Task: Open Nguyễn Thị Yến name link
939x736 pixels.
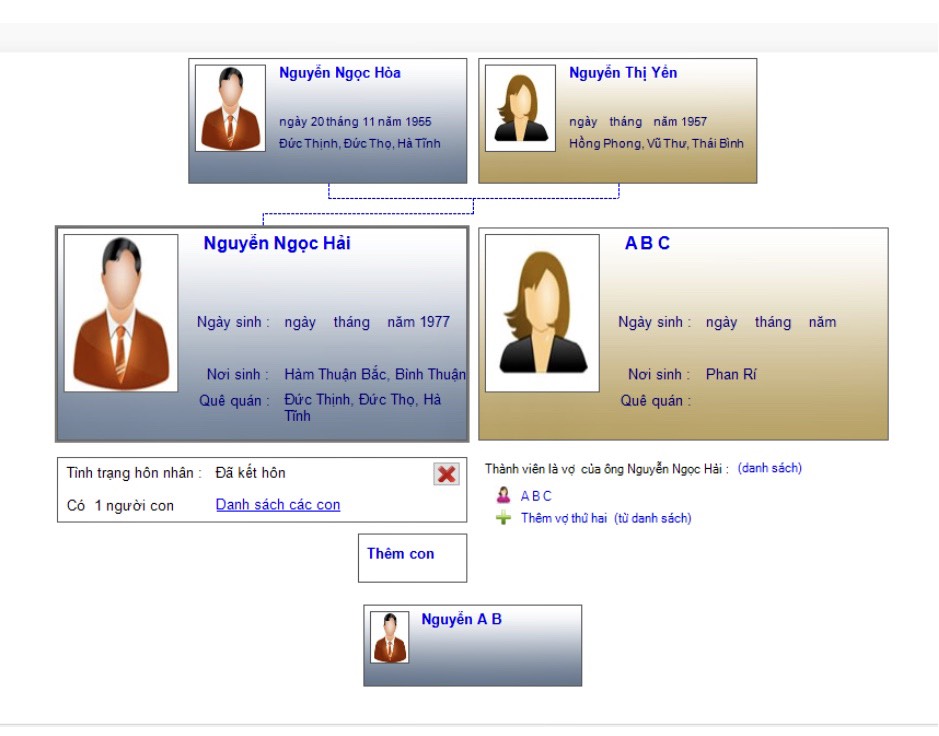Action: pyautogui.click(x=623, y=73)
